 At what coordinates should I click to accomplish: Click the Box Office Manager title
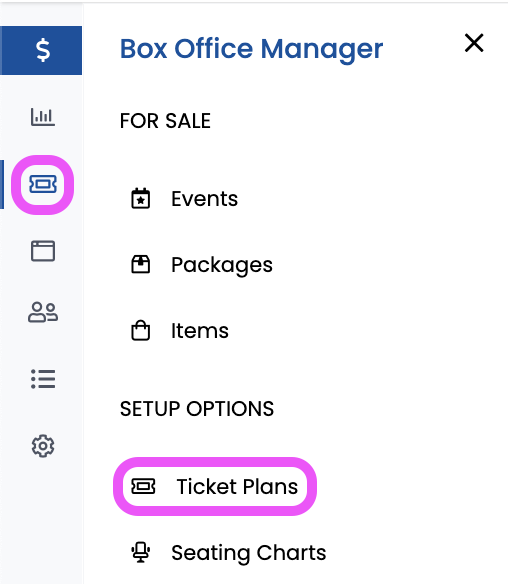click(x=251, y=50)
